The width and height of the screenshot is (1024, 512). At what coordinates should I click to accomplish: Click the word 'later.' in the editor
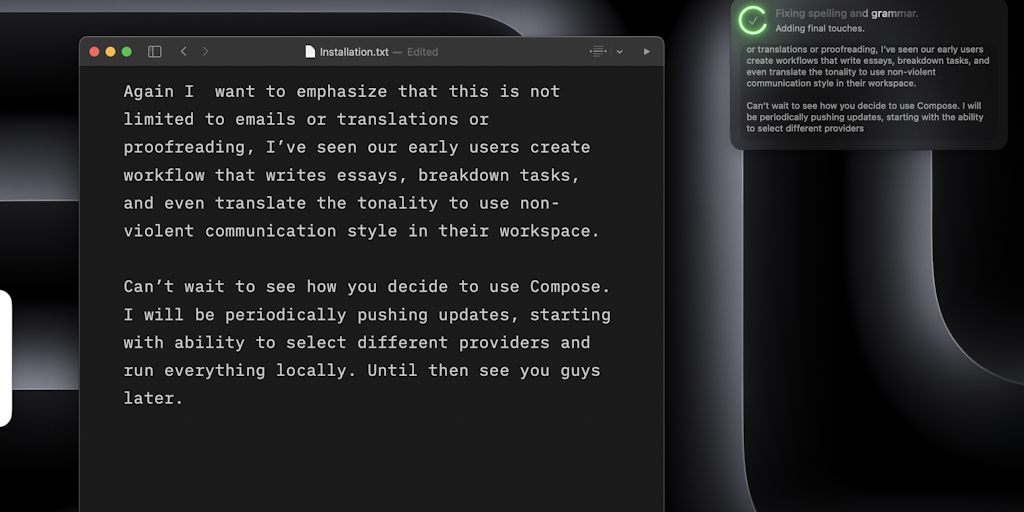tap(153, 398)
